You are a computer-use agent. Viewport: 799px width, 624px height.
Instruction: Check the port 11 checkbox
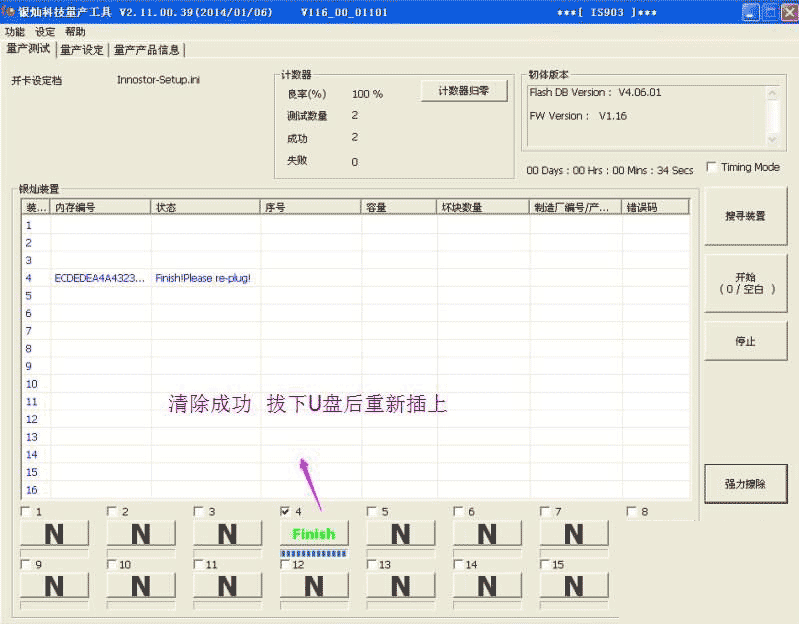[x=198, y=564]
